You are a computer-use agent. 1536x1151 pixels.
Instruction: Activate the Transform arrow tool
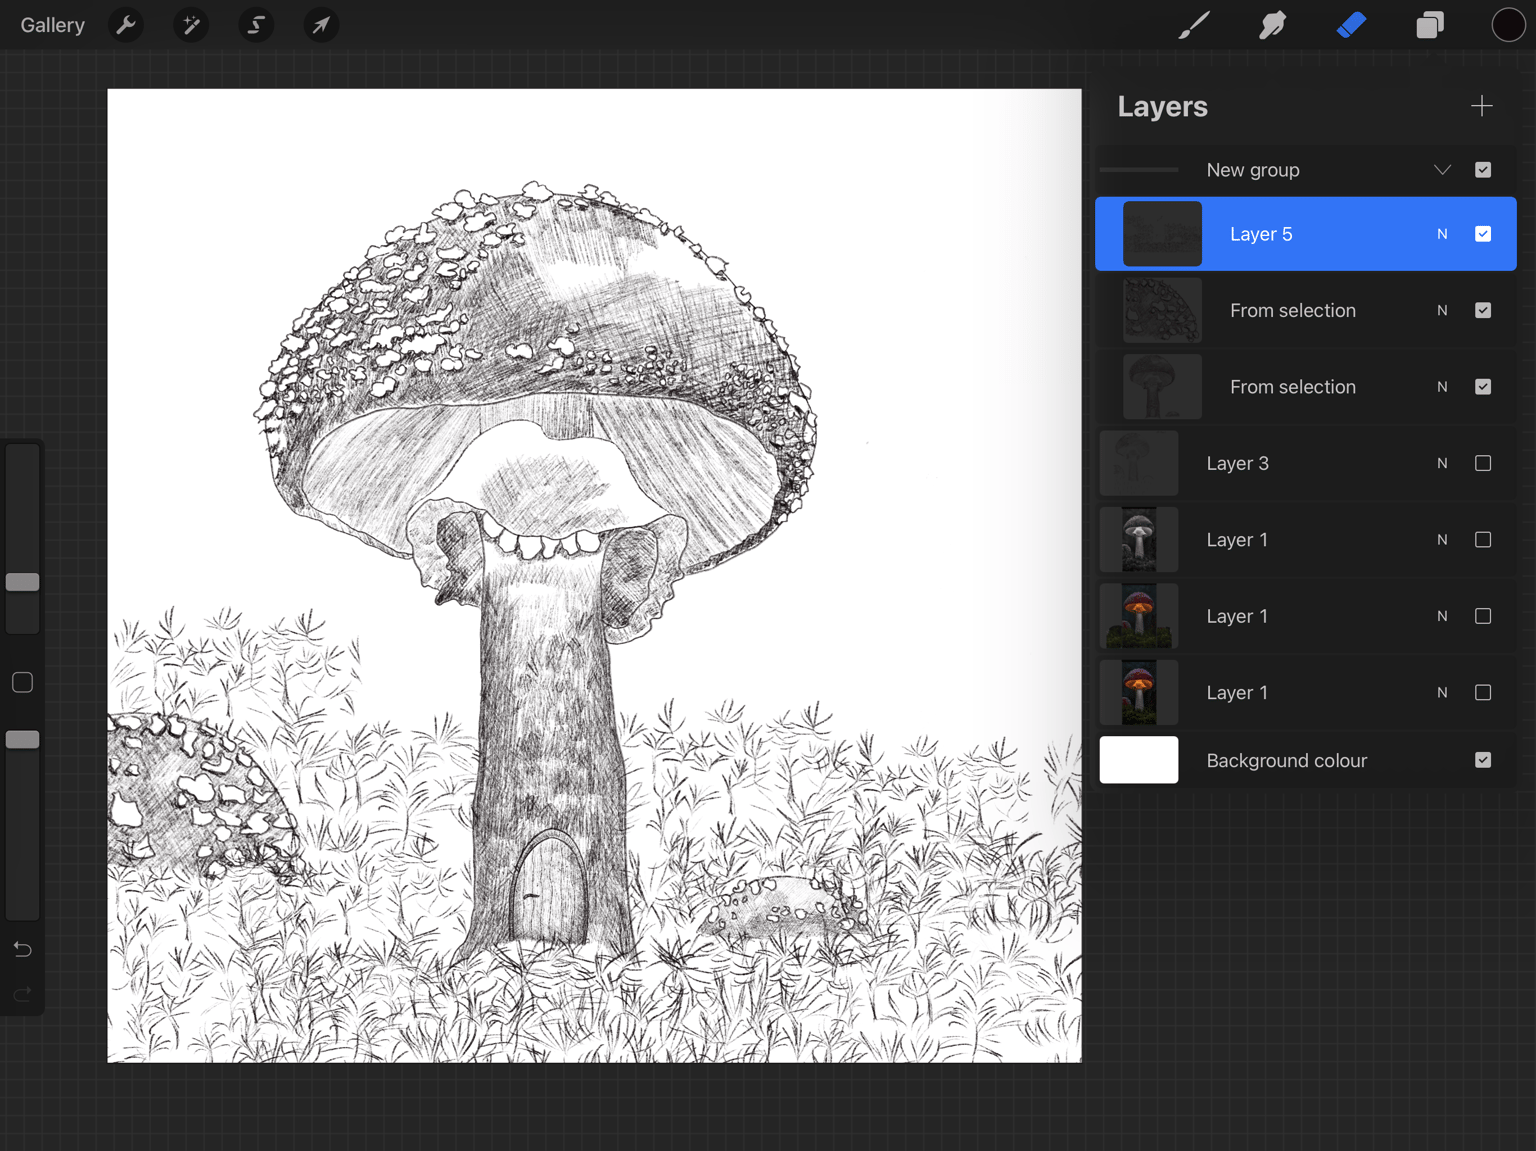(x=321, y=25)
